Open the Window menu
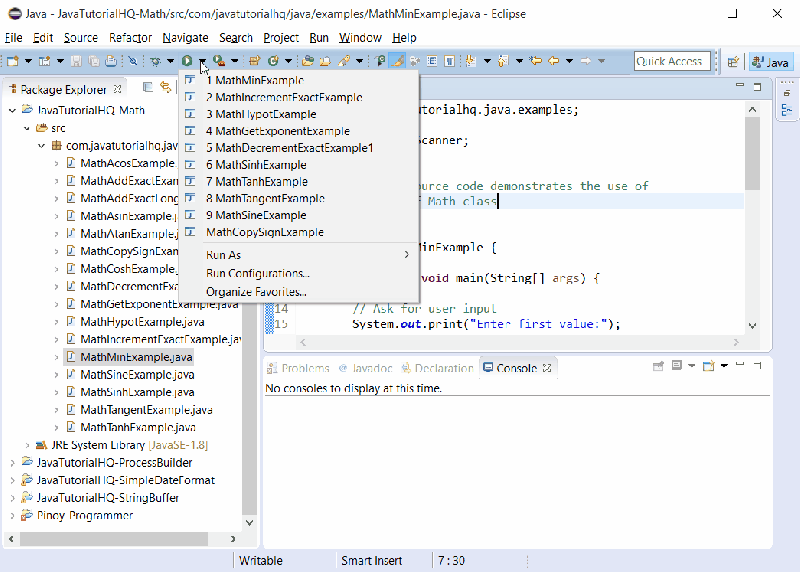 point(360,38)
